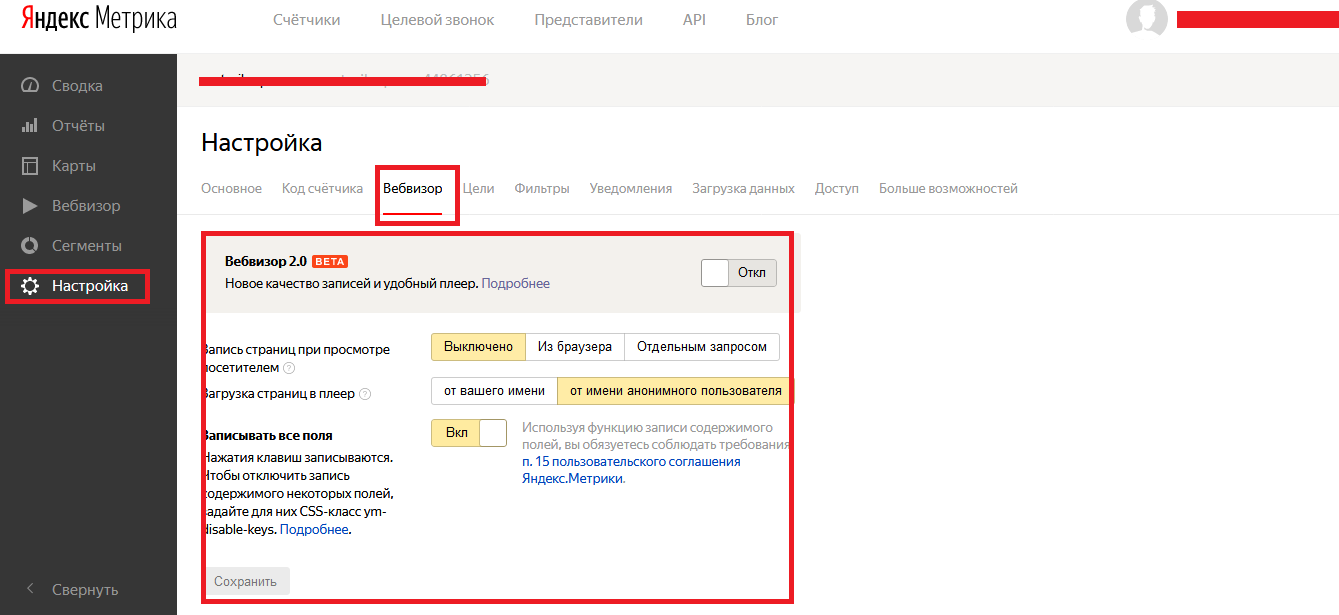The image size is (1339, 615).
Task: Click the Сегменты pie icon
Action: click(x=30, y=246)
